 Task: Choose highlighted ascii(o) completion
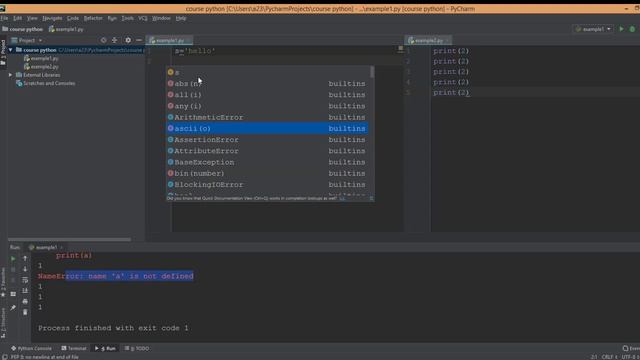click(x=267, y=129)
